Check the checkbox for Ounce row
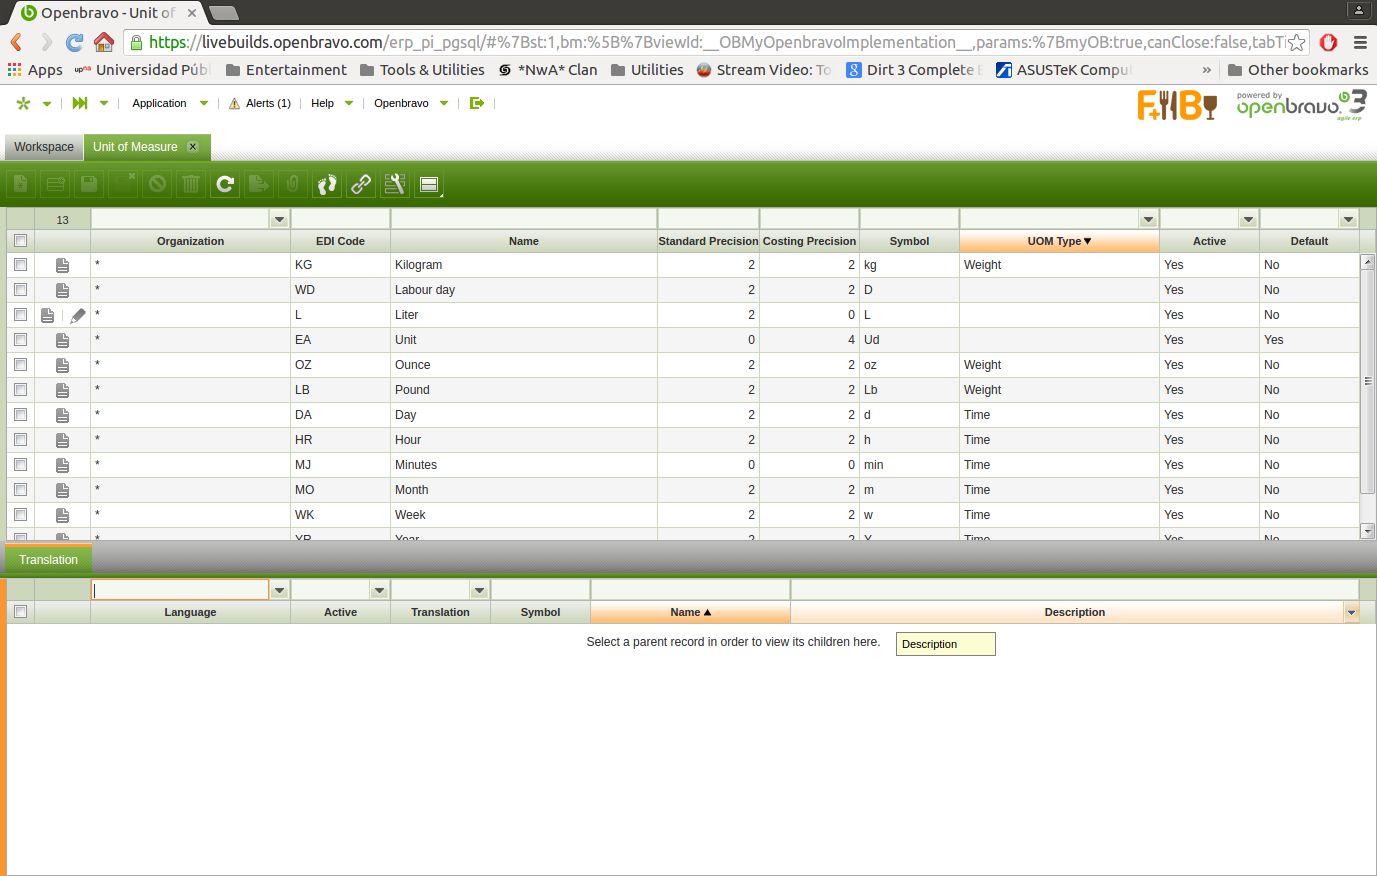The height and width of the screenshot is (876, 1377). click(x=20, y=365)
